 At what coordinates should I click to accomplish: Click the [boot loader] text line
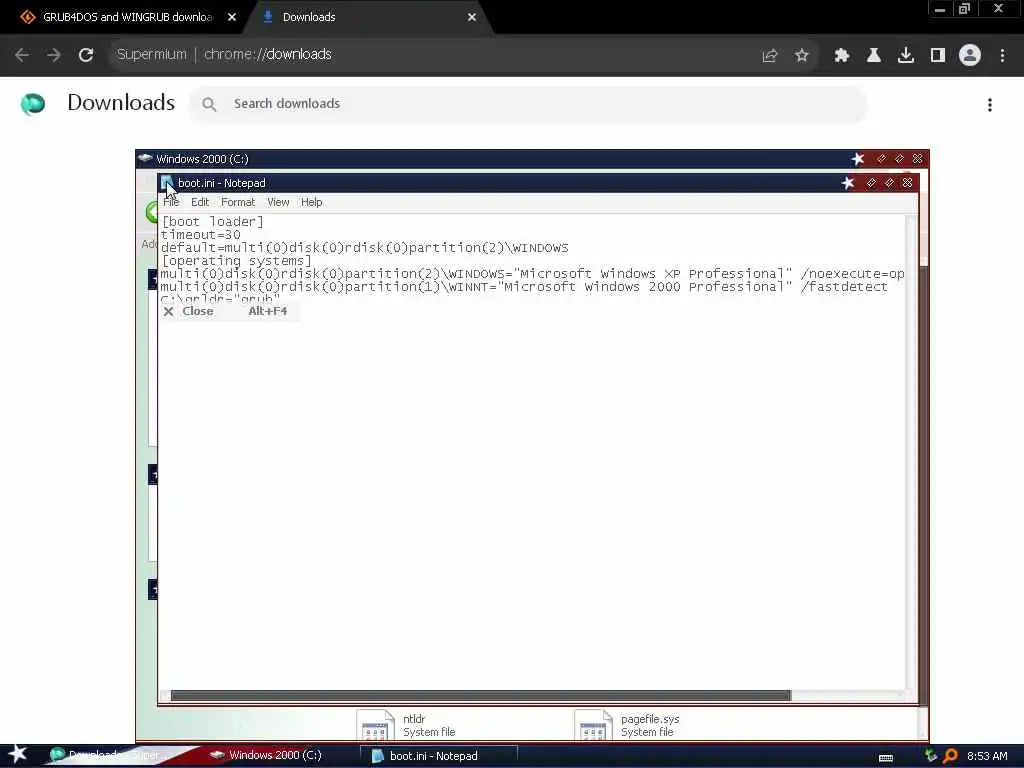pos(212,222)
